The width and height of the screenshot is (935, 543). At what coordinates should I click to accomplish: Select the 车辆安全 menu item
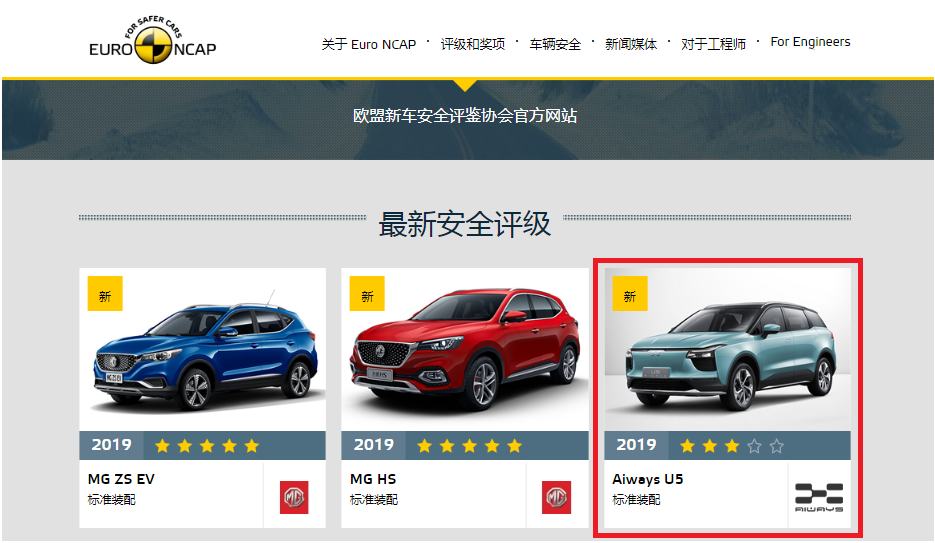555,44
